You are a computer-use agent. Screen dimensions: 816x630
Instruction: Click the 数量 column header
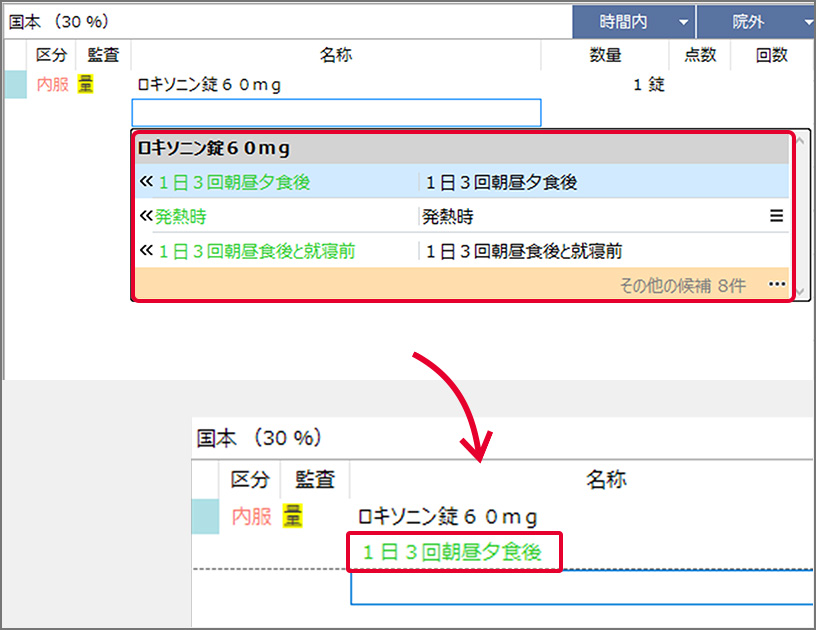pos(605,55)
